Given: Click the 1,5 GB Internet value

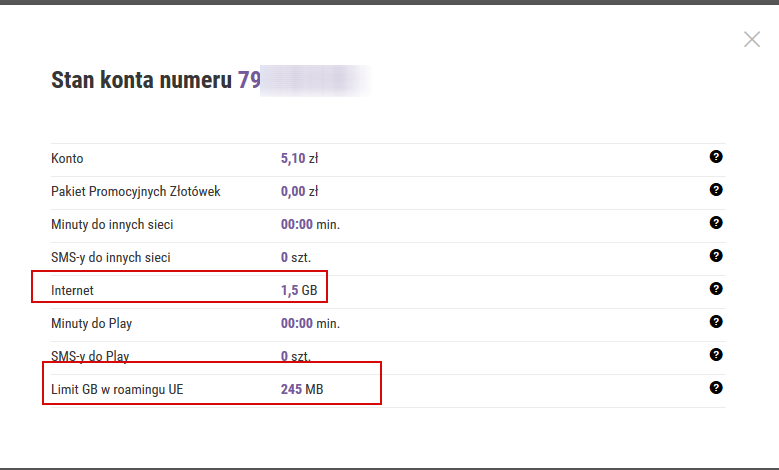Looking at the screenshot, I should [x=299, y=290].
